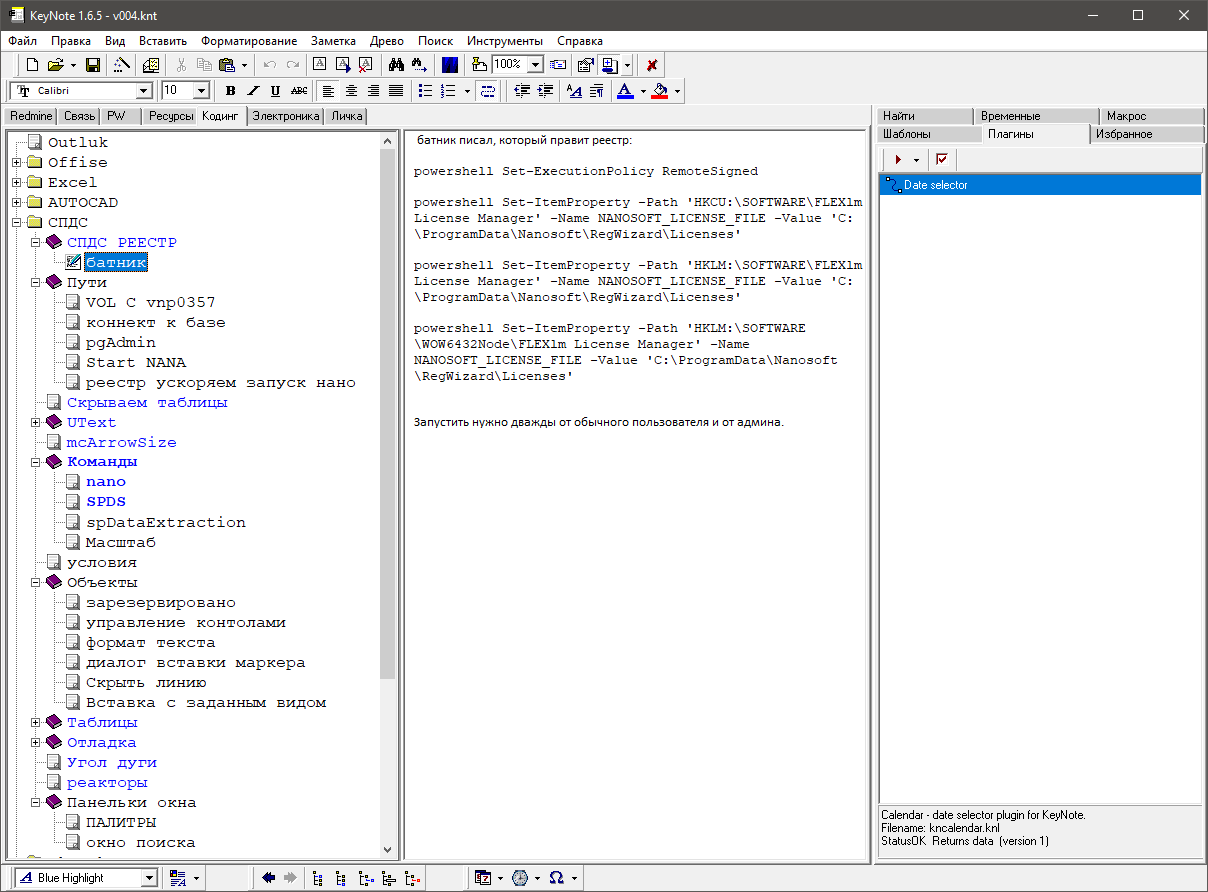Expand the AUTOCAD tree folder
The height and width of the screenshot is (892, 1208).
(16, 202)
